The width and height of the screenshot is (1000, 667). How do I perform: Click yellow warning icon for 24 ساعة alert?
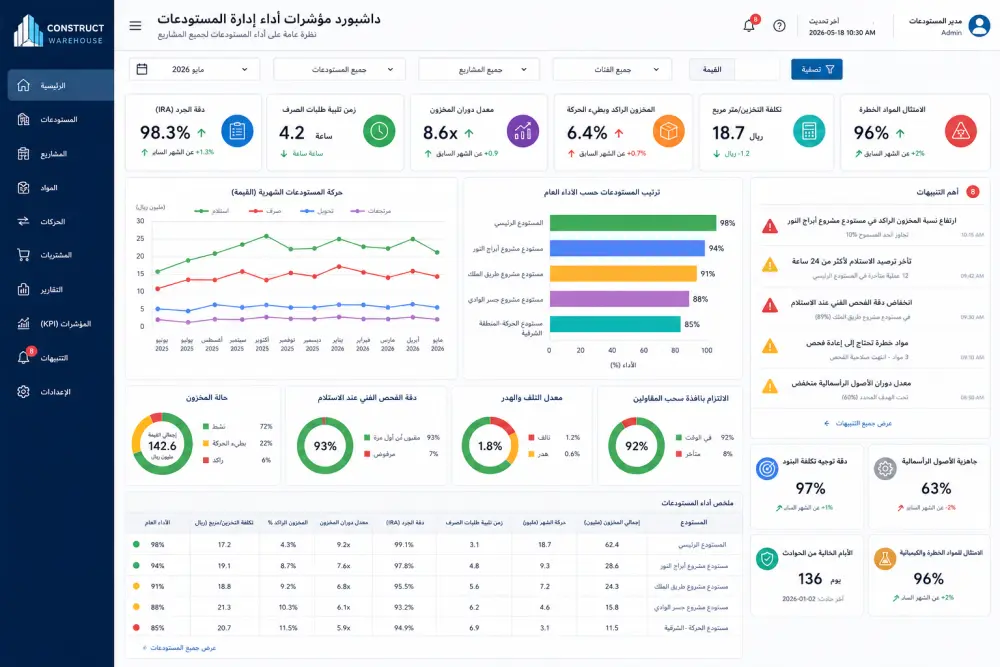770,265
